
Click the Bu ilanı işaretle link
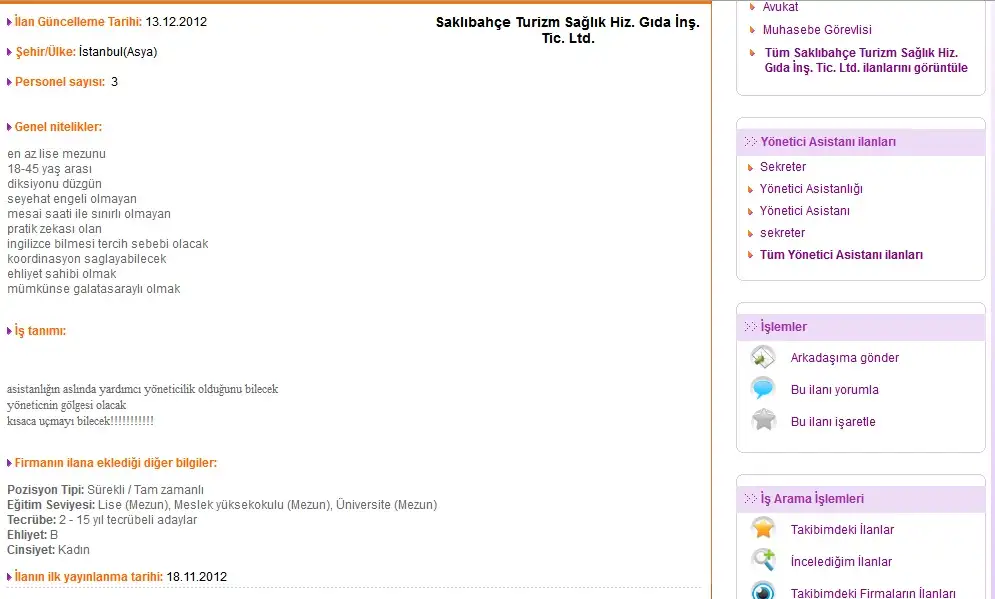click(833, 421)
